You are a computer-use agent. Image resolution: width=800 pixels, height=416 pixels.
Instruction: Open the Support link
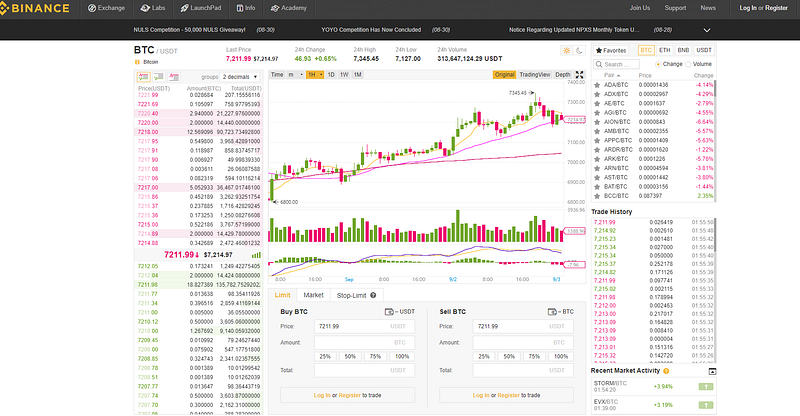675,8
